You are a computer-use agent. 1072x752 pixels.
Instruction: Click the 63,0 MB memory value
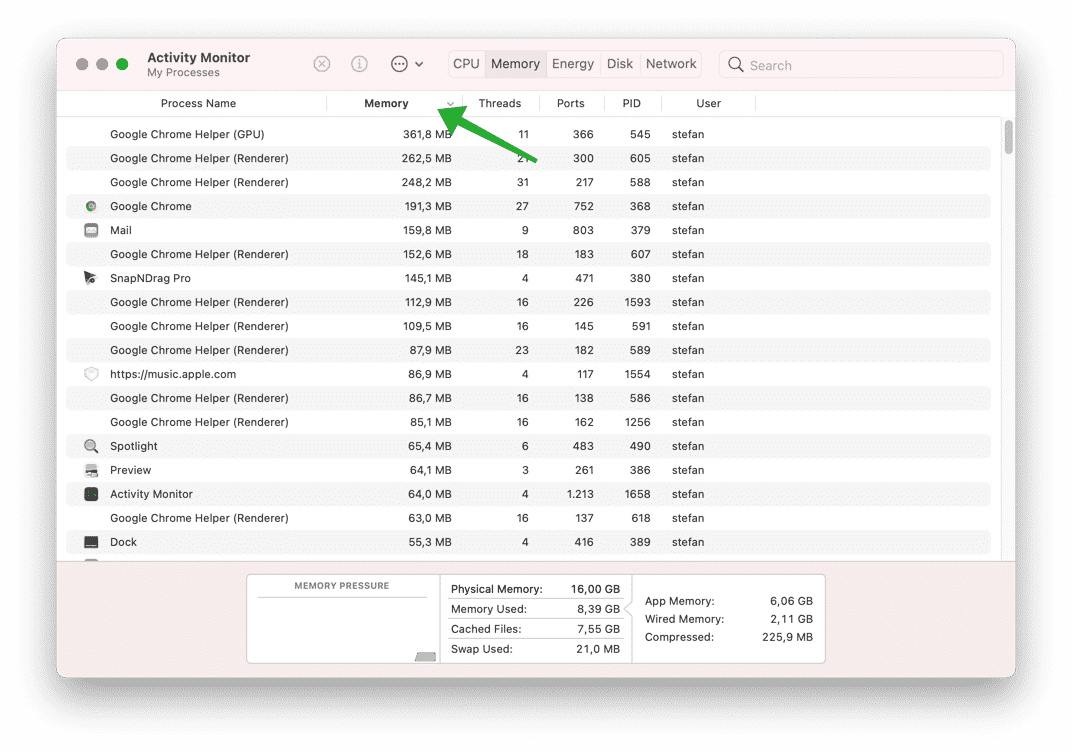(430, 518)
